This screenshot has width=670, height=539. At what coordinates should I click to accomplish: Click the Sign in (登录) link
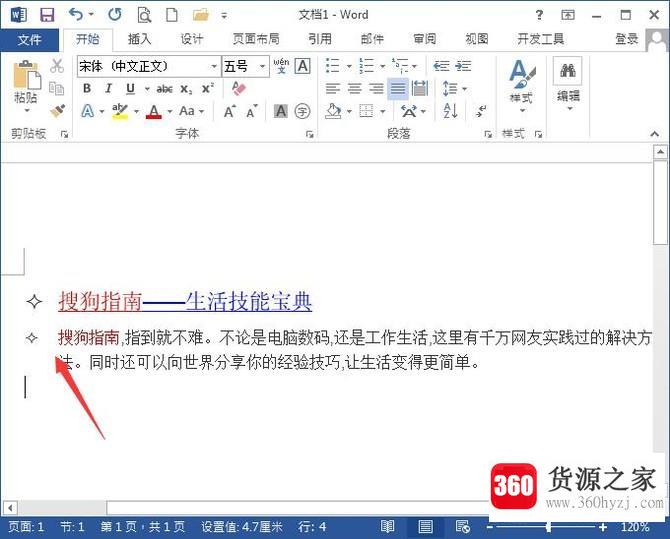pos(627,39)
